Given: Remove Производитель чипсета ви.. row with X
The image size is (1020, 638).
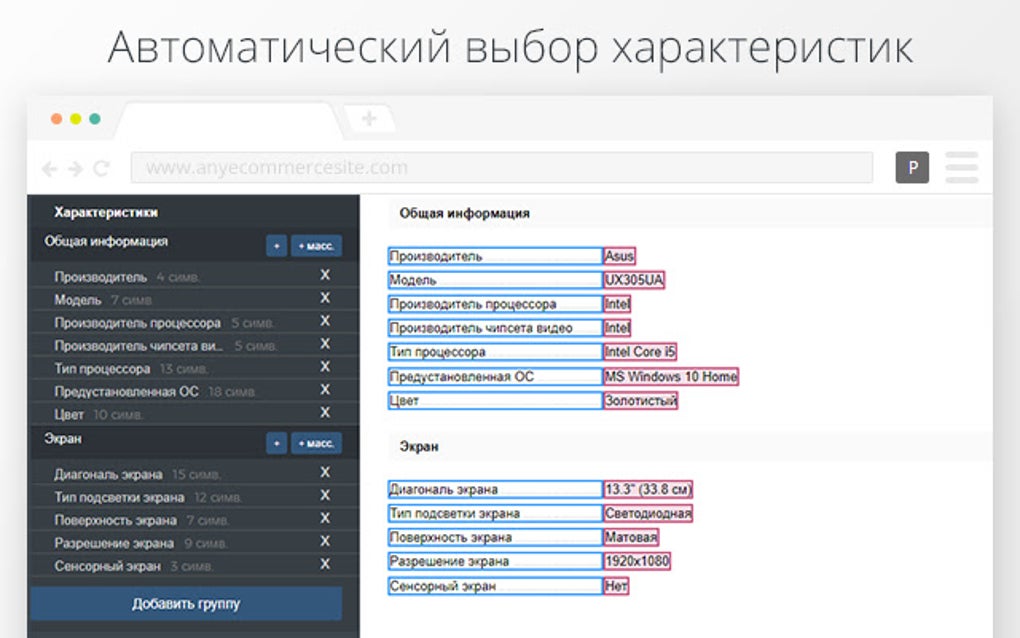Looking at the screenshot, I should [x=325, y=344].
